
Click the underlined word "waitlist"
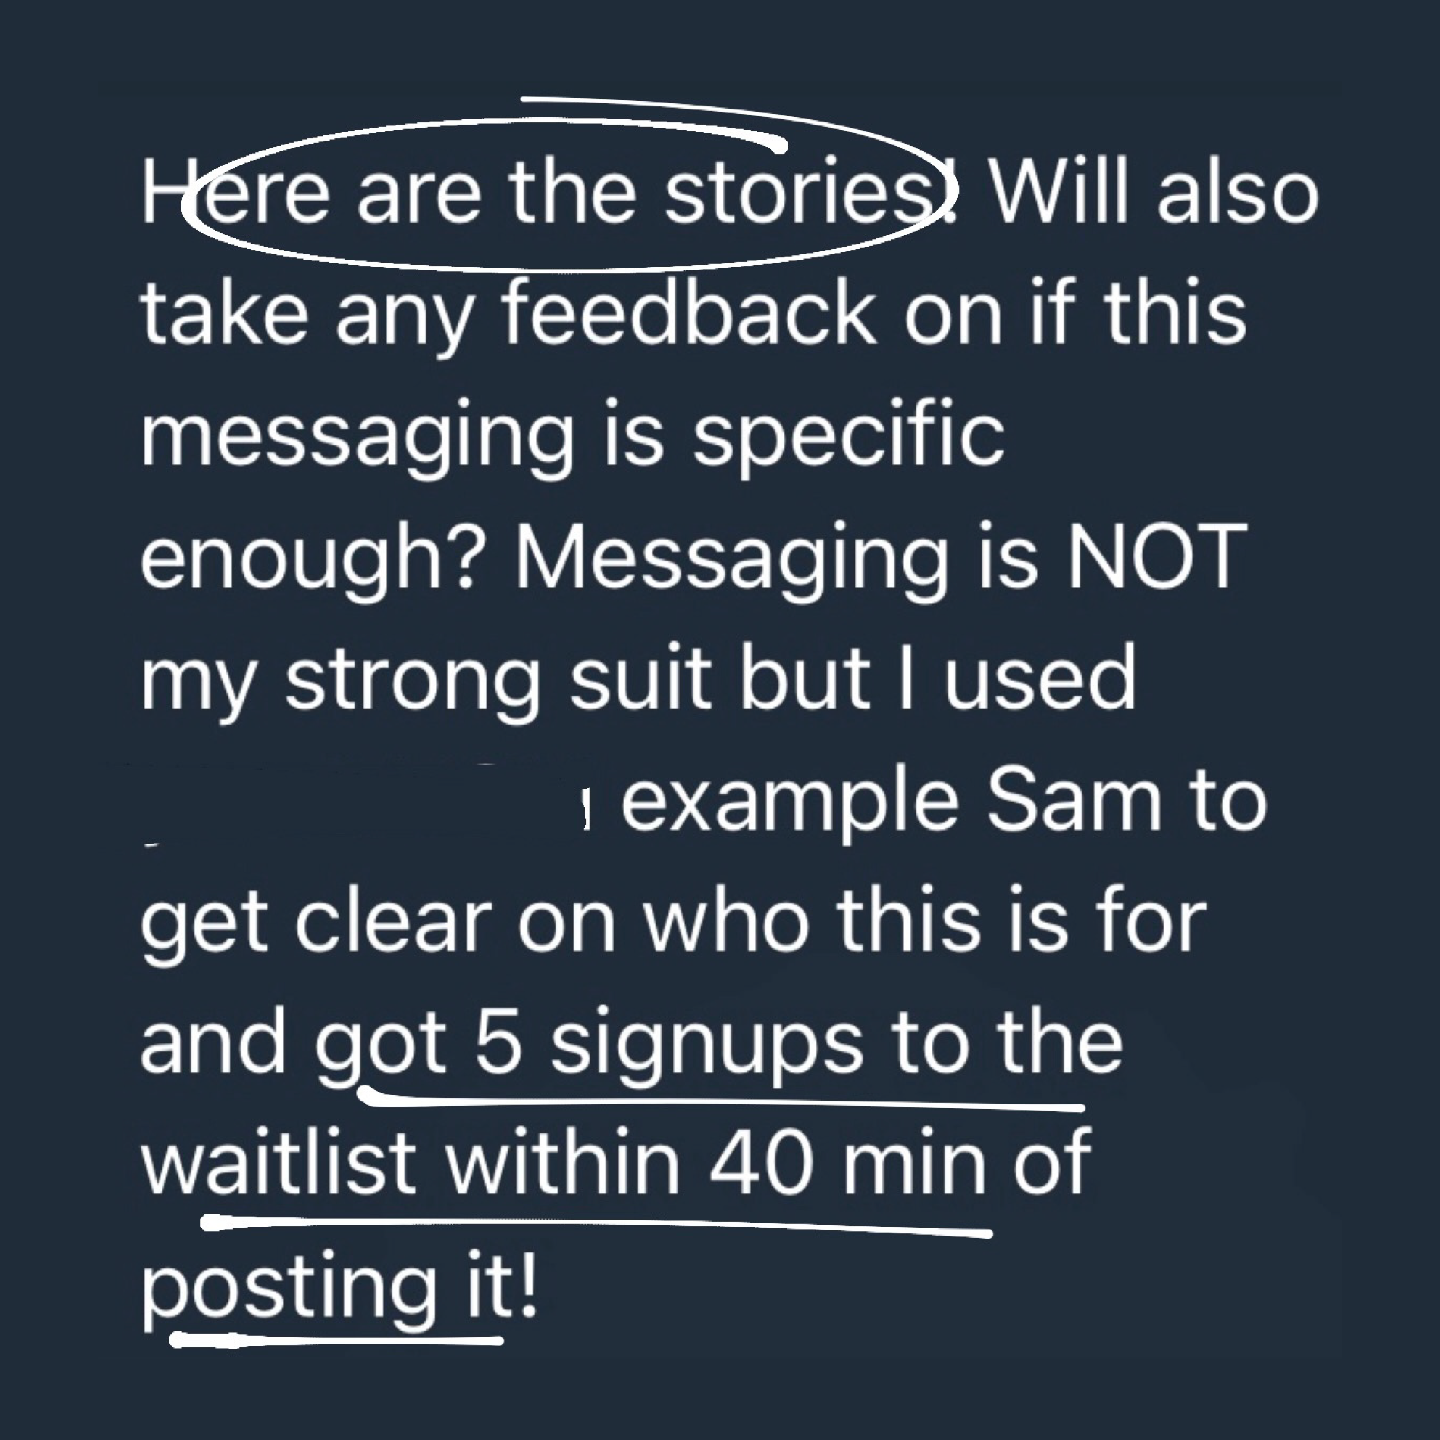[278, 1164]
